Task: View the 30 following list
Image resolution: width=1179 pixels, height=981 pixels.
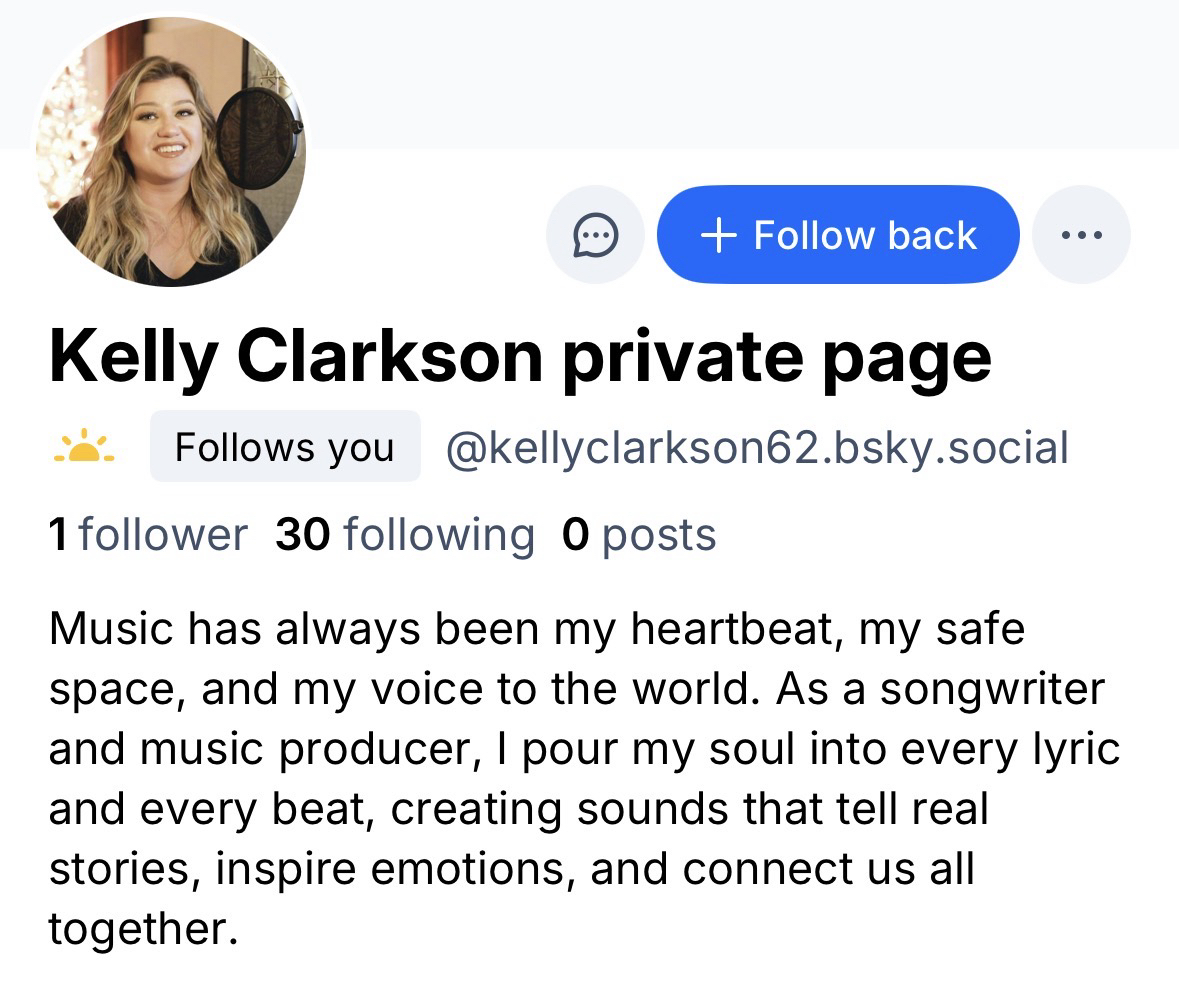Action: (405, 534)
